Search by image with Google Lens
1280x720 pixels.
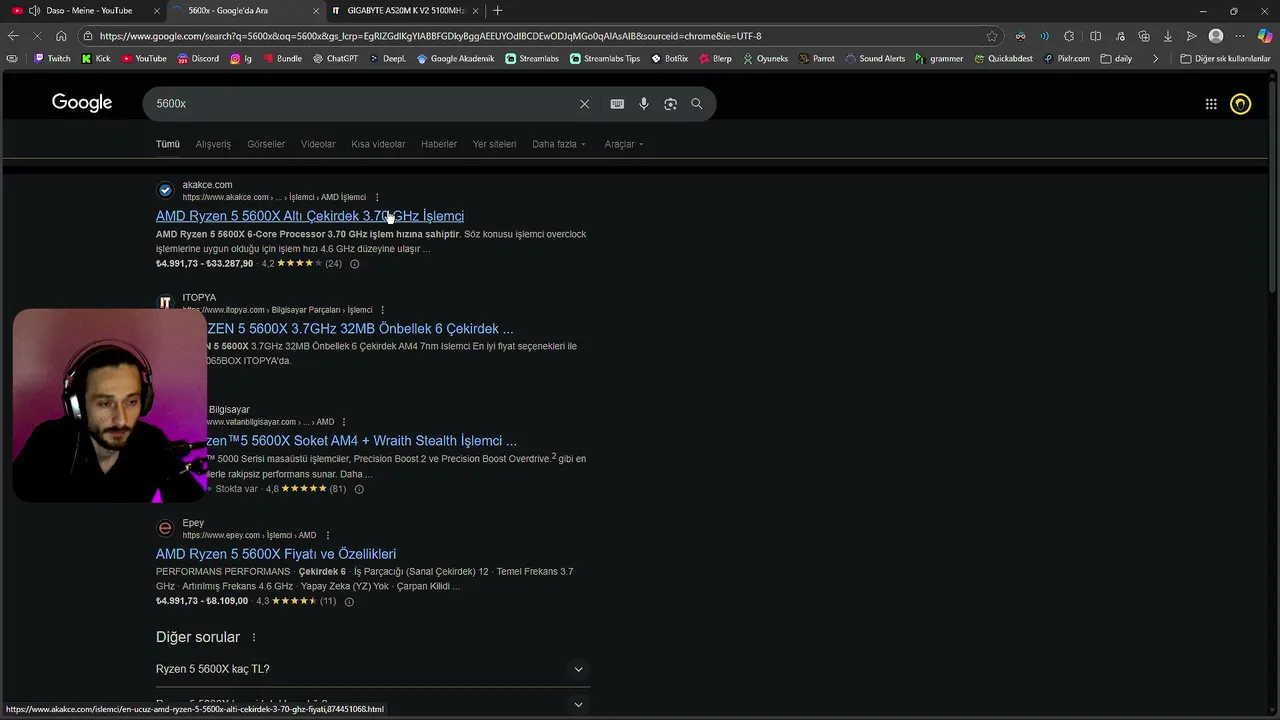(670, 104)
